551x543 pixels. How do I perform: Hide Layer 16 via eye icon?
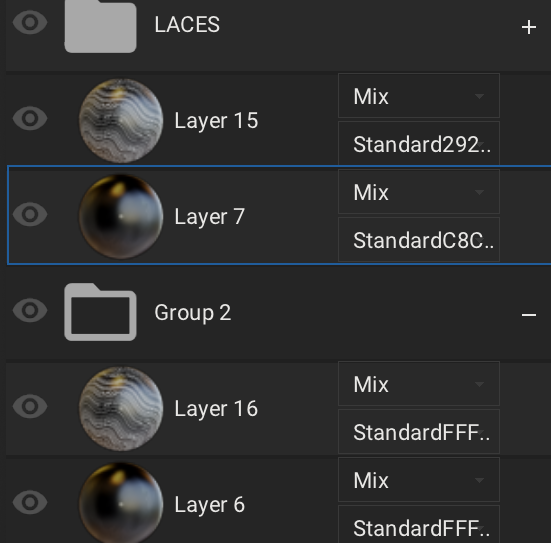point(30,406)
